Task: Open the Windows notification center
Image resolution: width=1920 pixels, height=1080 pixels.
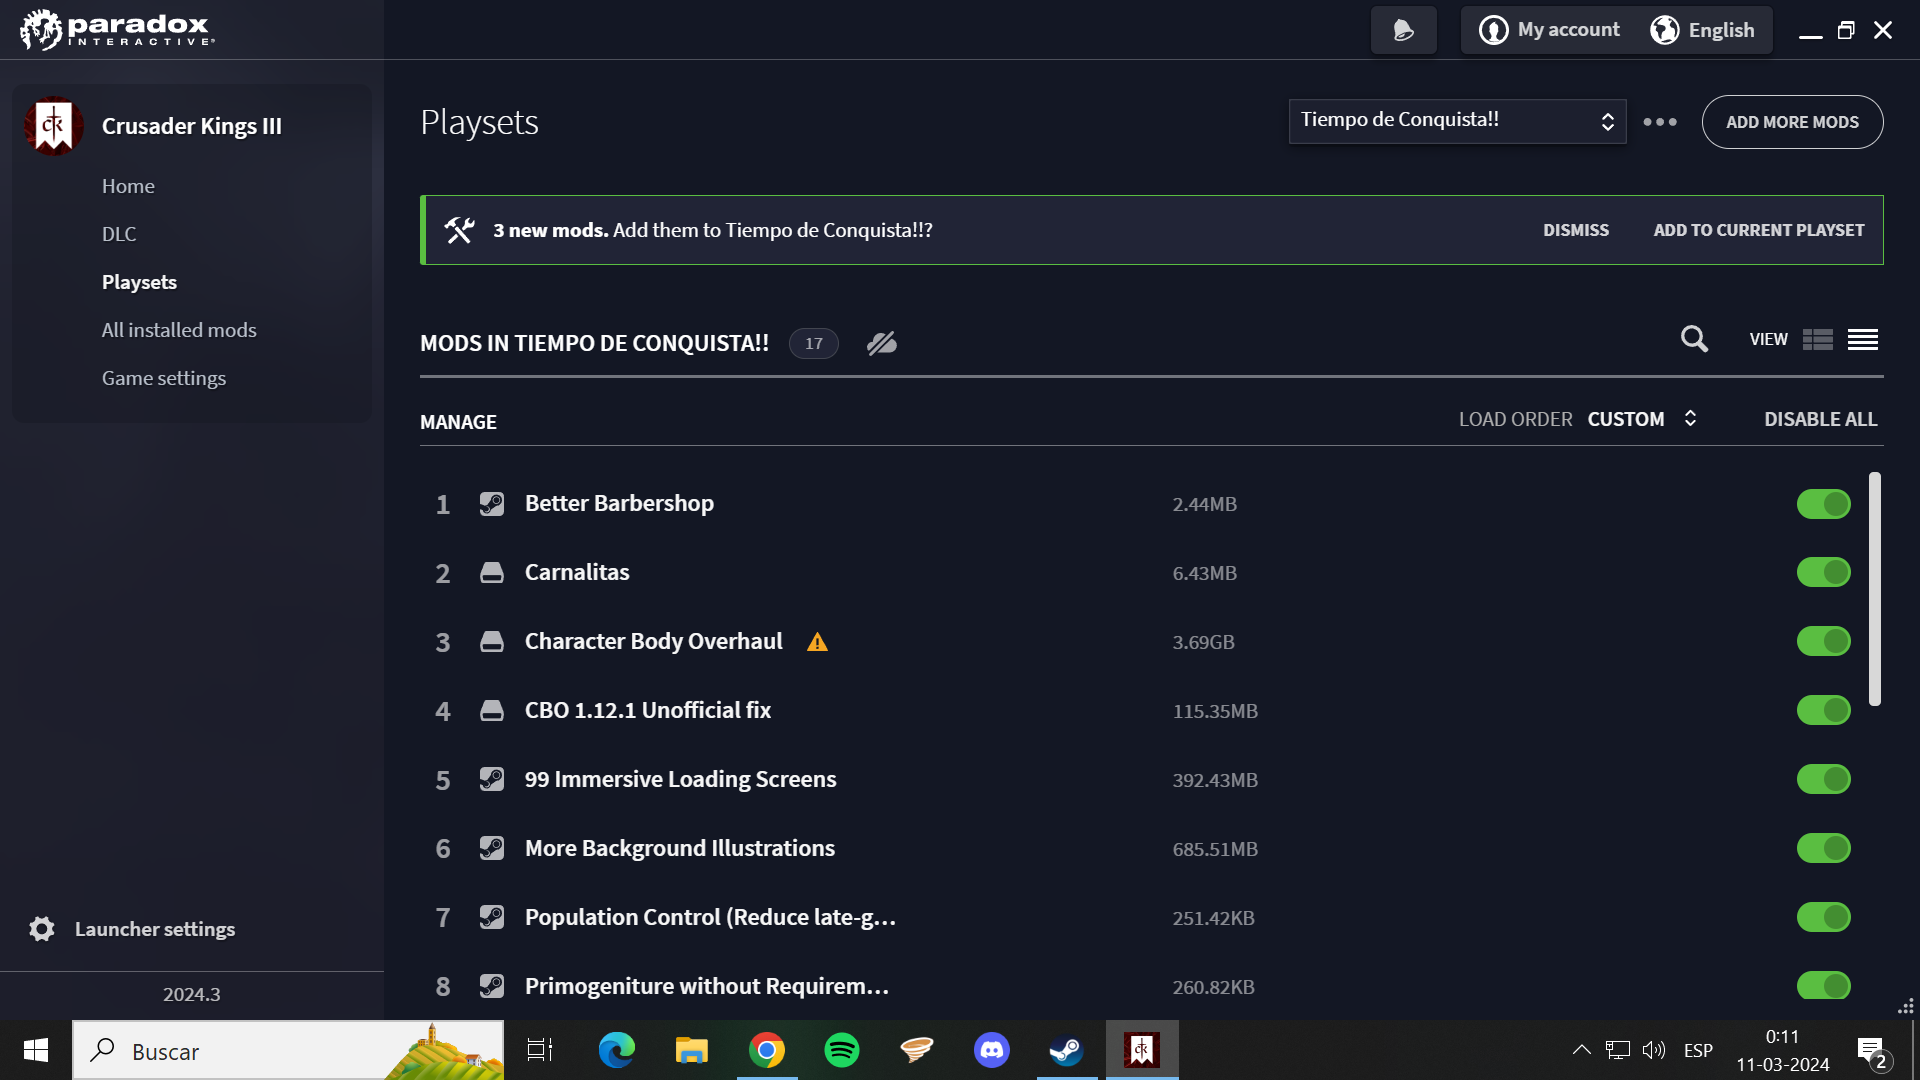Action: tap(1872, 1051)
